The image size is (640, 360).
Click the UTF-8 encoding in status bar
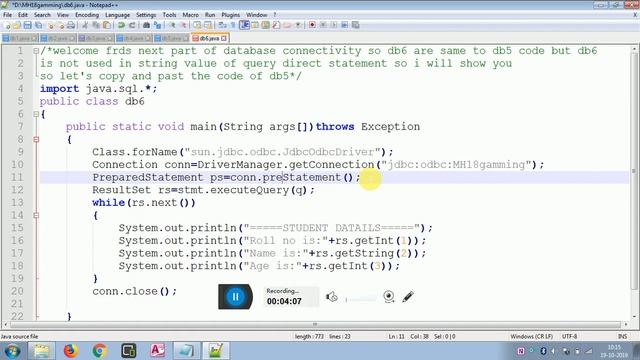tap(569, 336)
